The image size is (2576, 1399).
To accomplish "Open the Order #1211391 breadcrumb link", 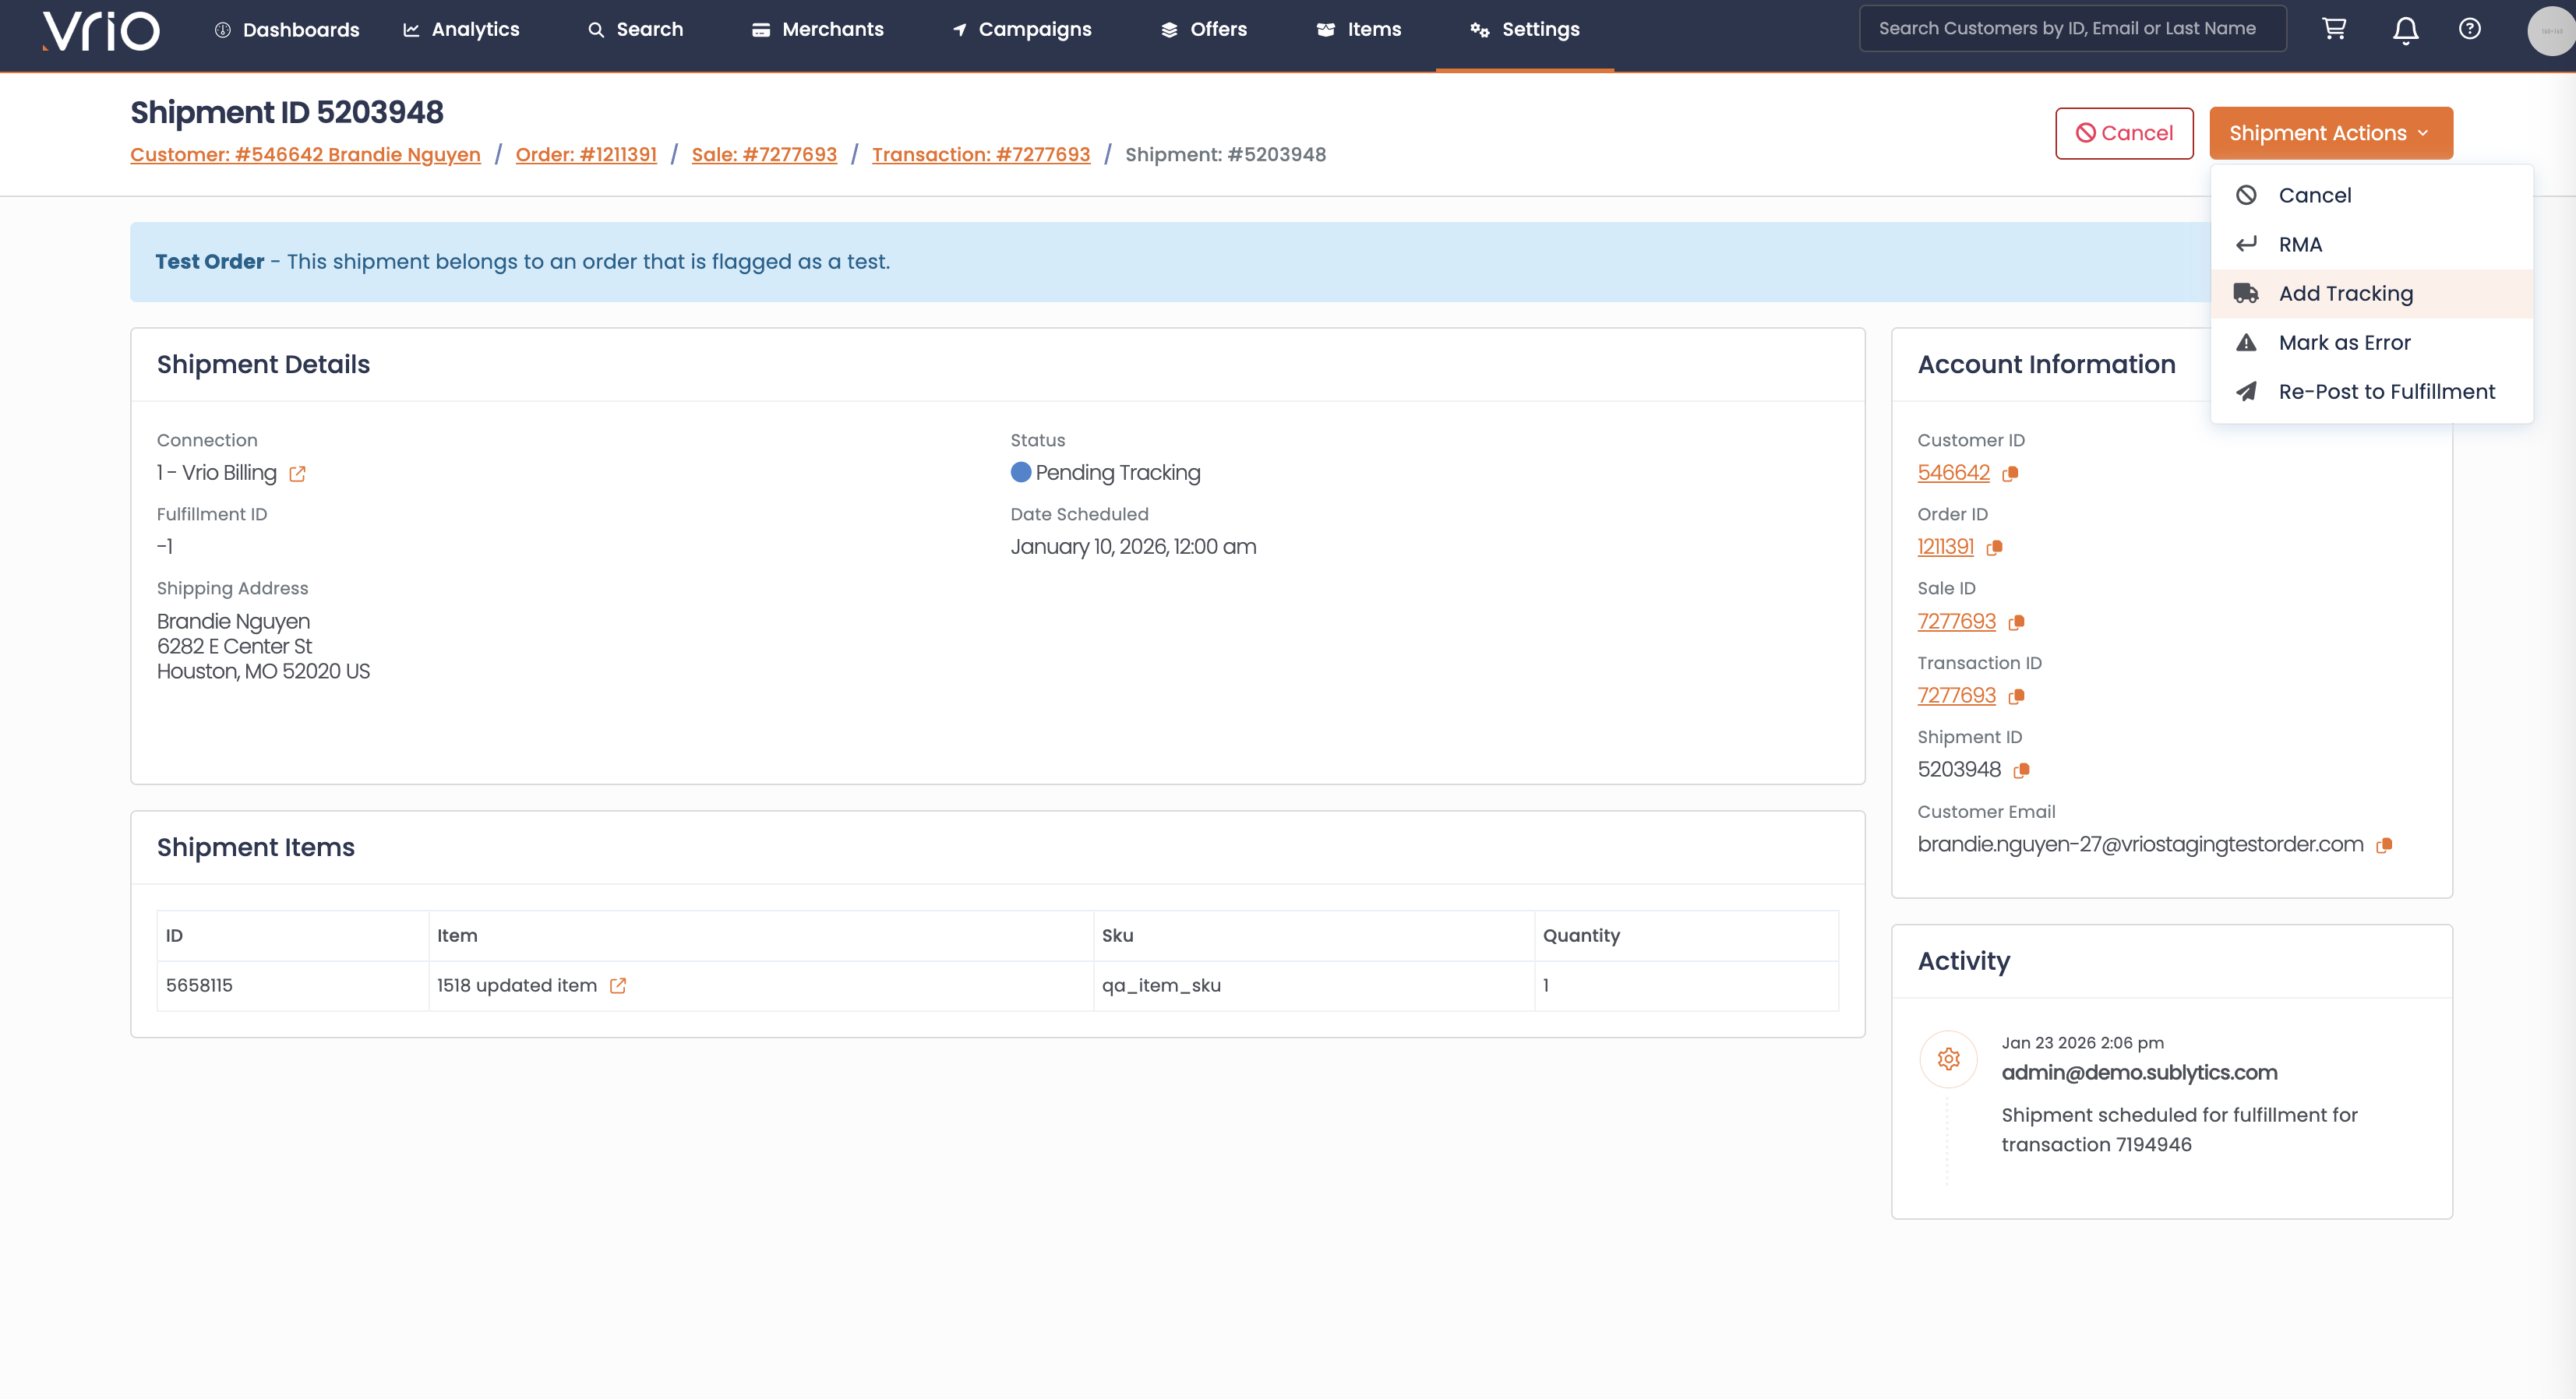I will coord(586,155).
